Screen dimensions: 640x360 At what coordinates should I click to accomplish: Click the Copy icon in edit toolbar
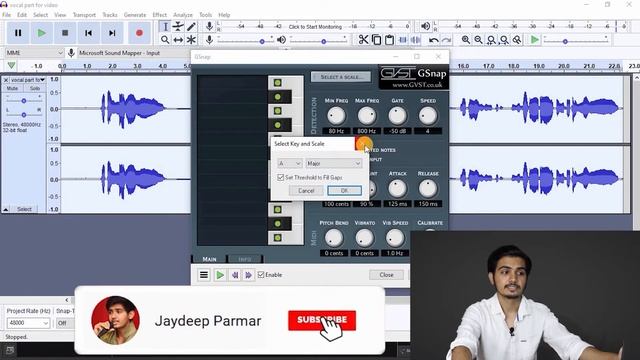(x=376, y=40)
